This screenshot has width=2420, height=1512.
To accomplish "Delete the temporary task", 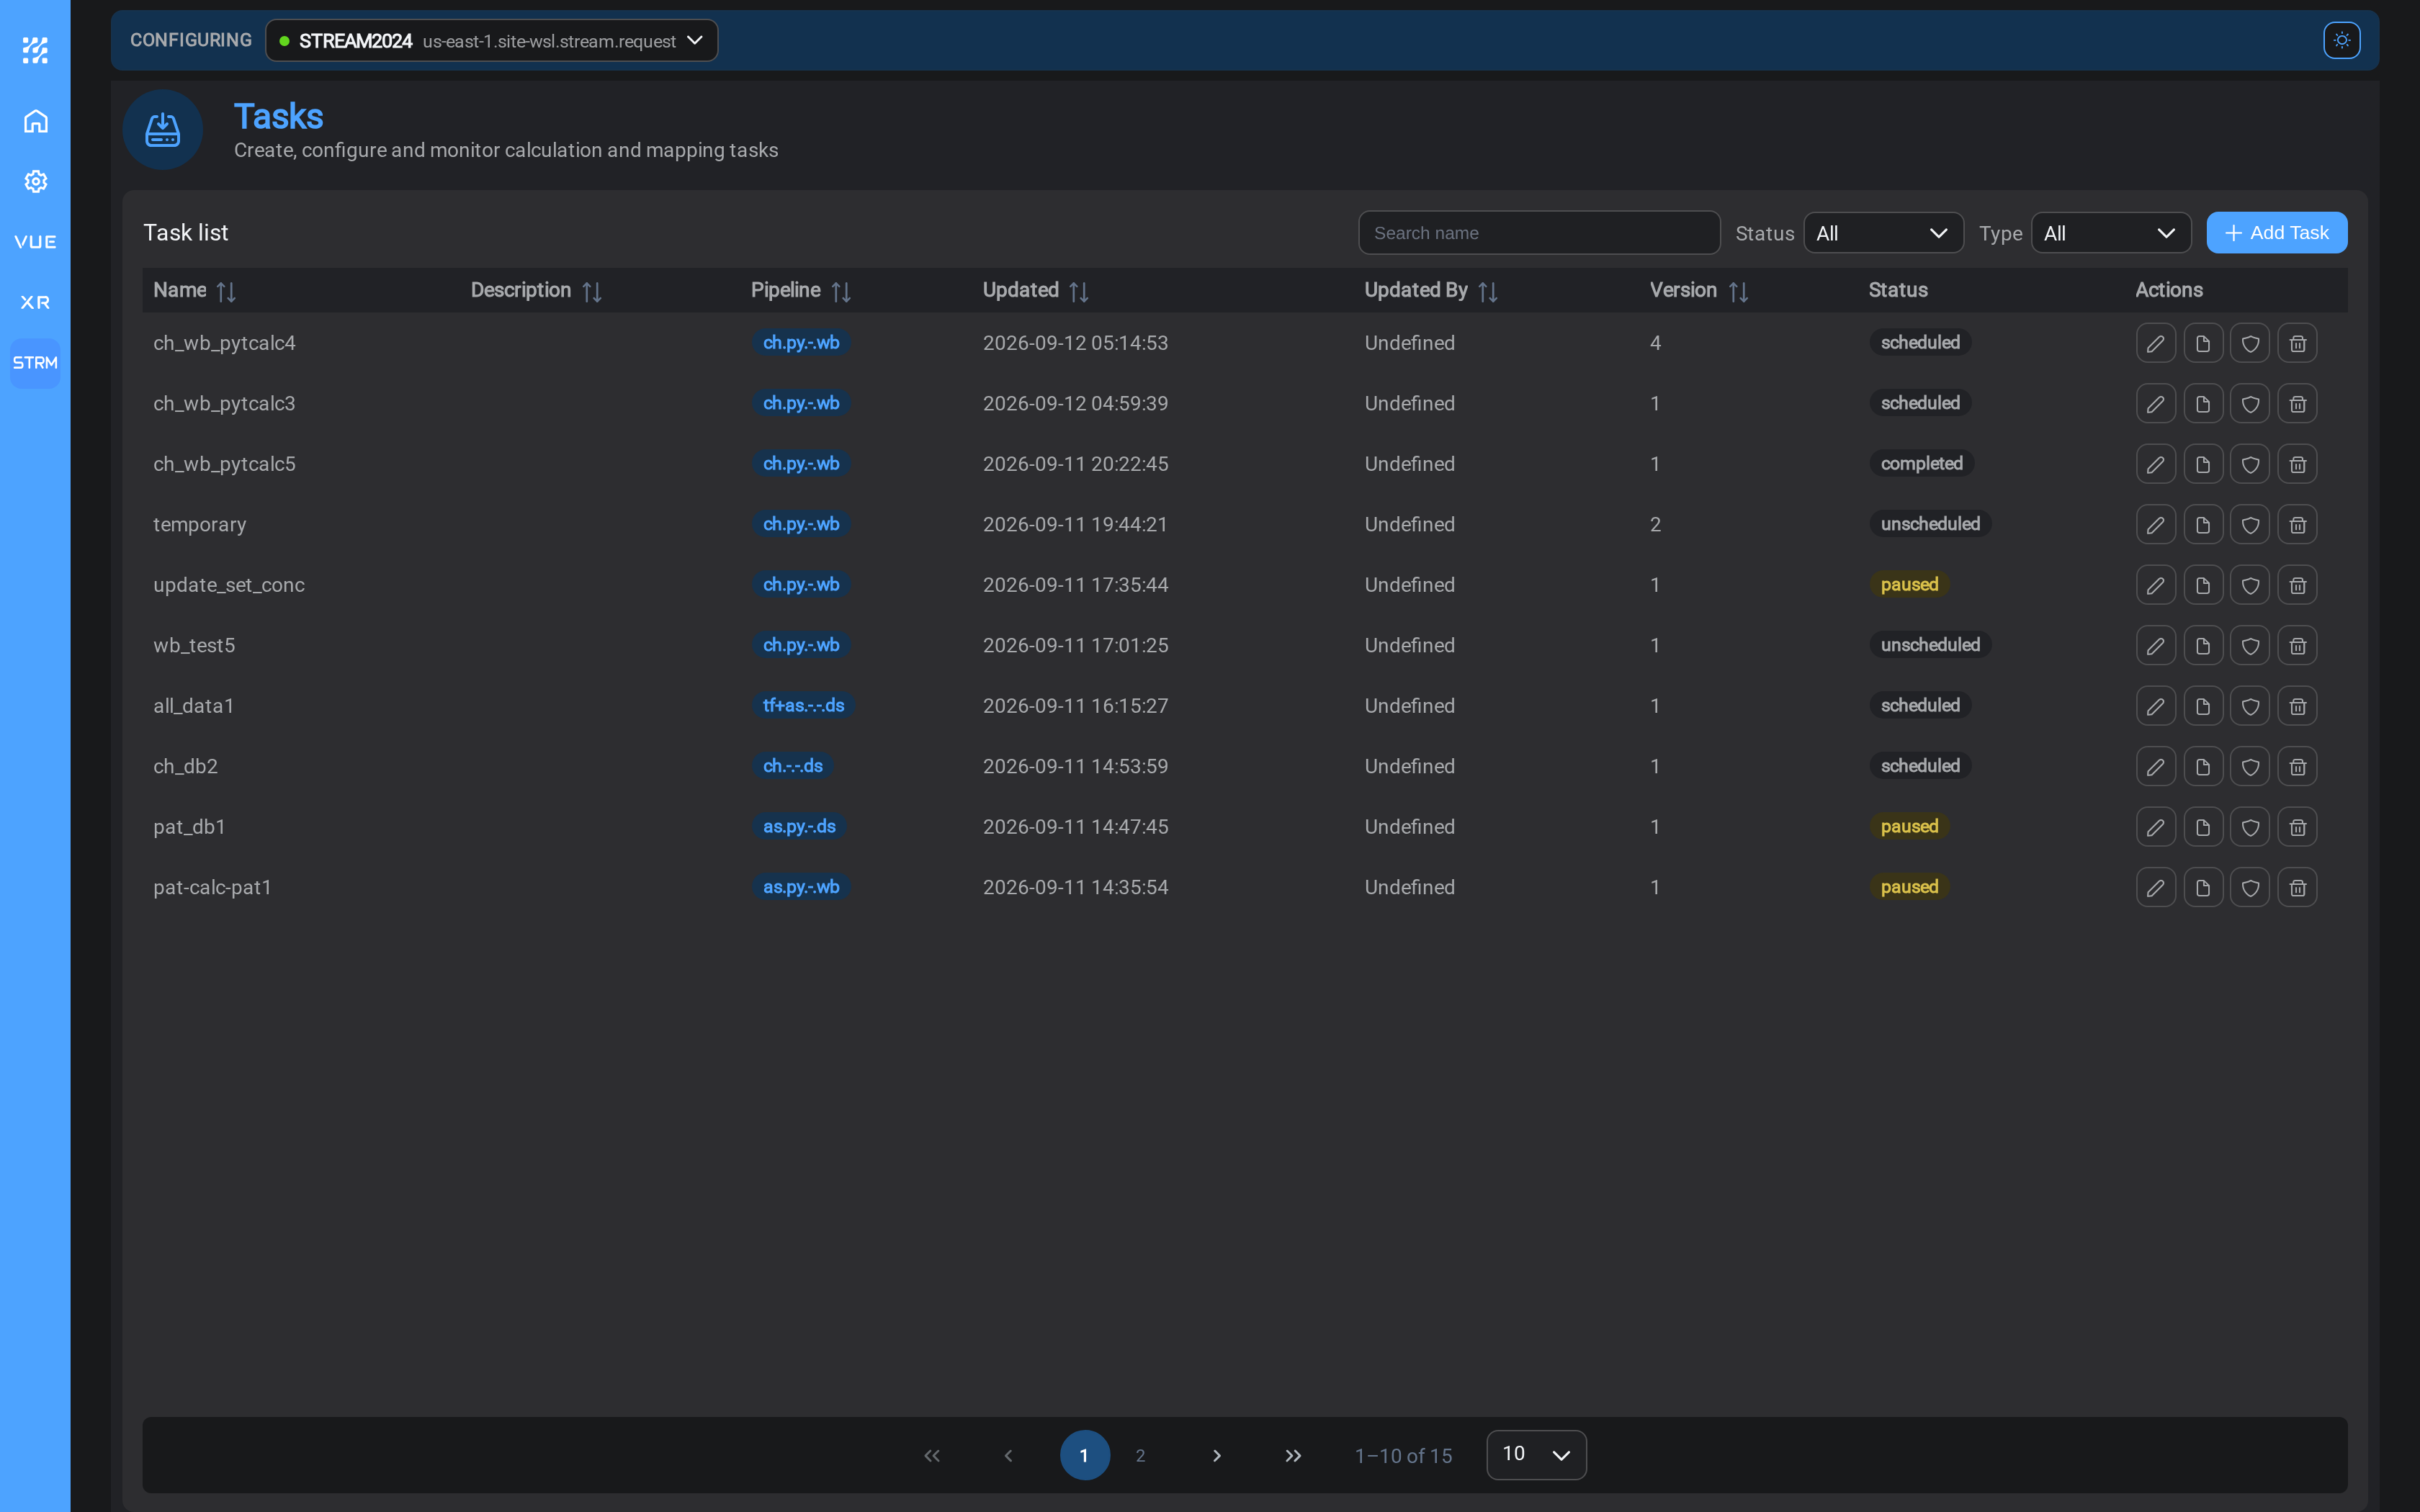I will [2297, 525].
